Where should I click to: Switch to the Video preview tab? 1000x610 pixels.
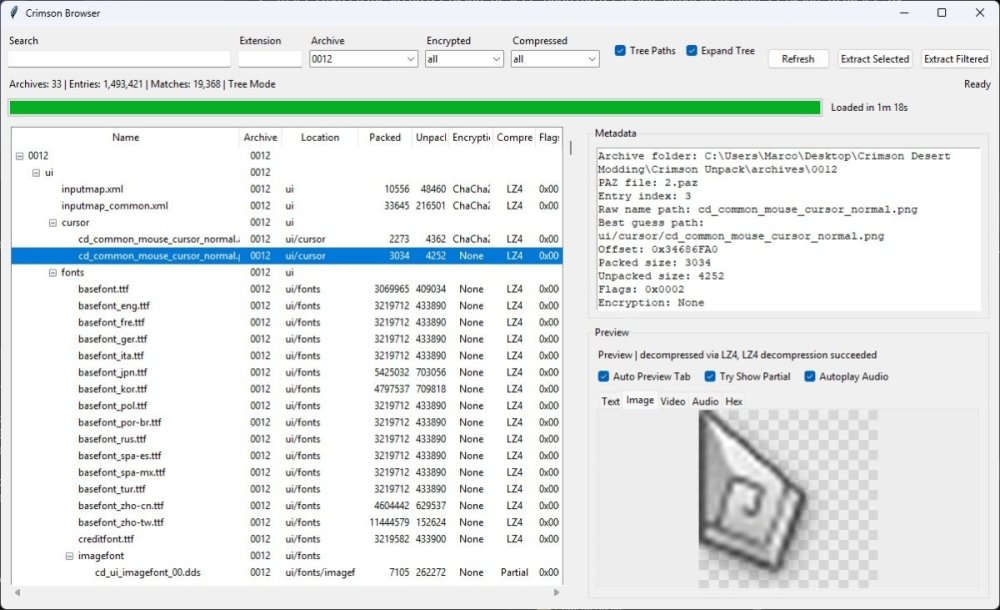coord(672,401)
